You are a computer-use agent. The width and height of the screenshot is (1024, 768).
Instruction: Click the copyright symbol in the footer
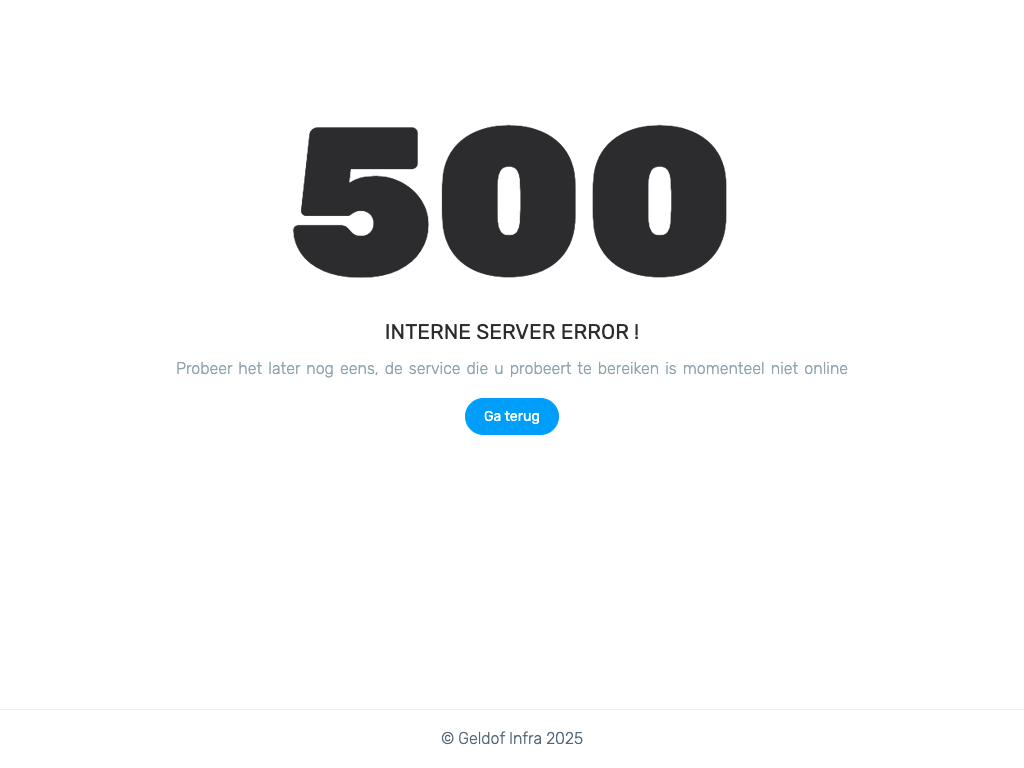(447, 739)
